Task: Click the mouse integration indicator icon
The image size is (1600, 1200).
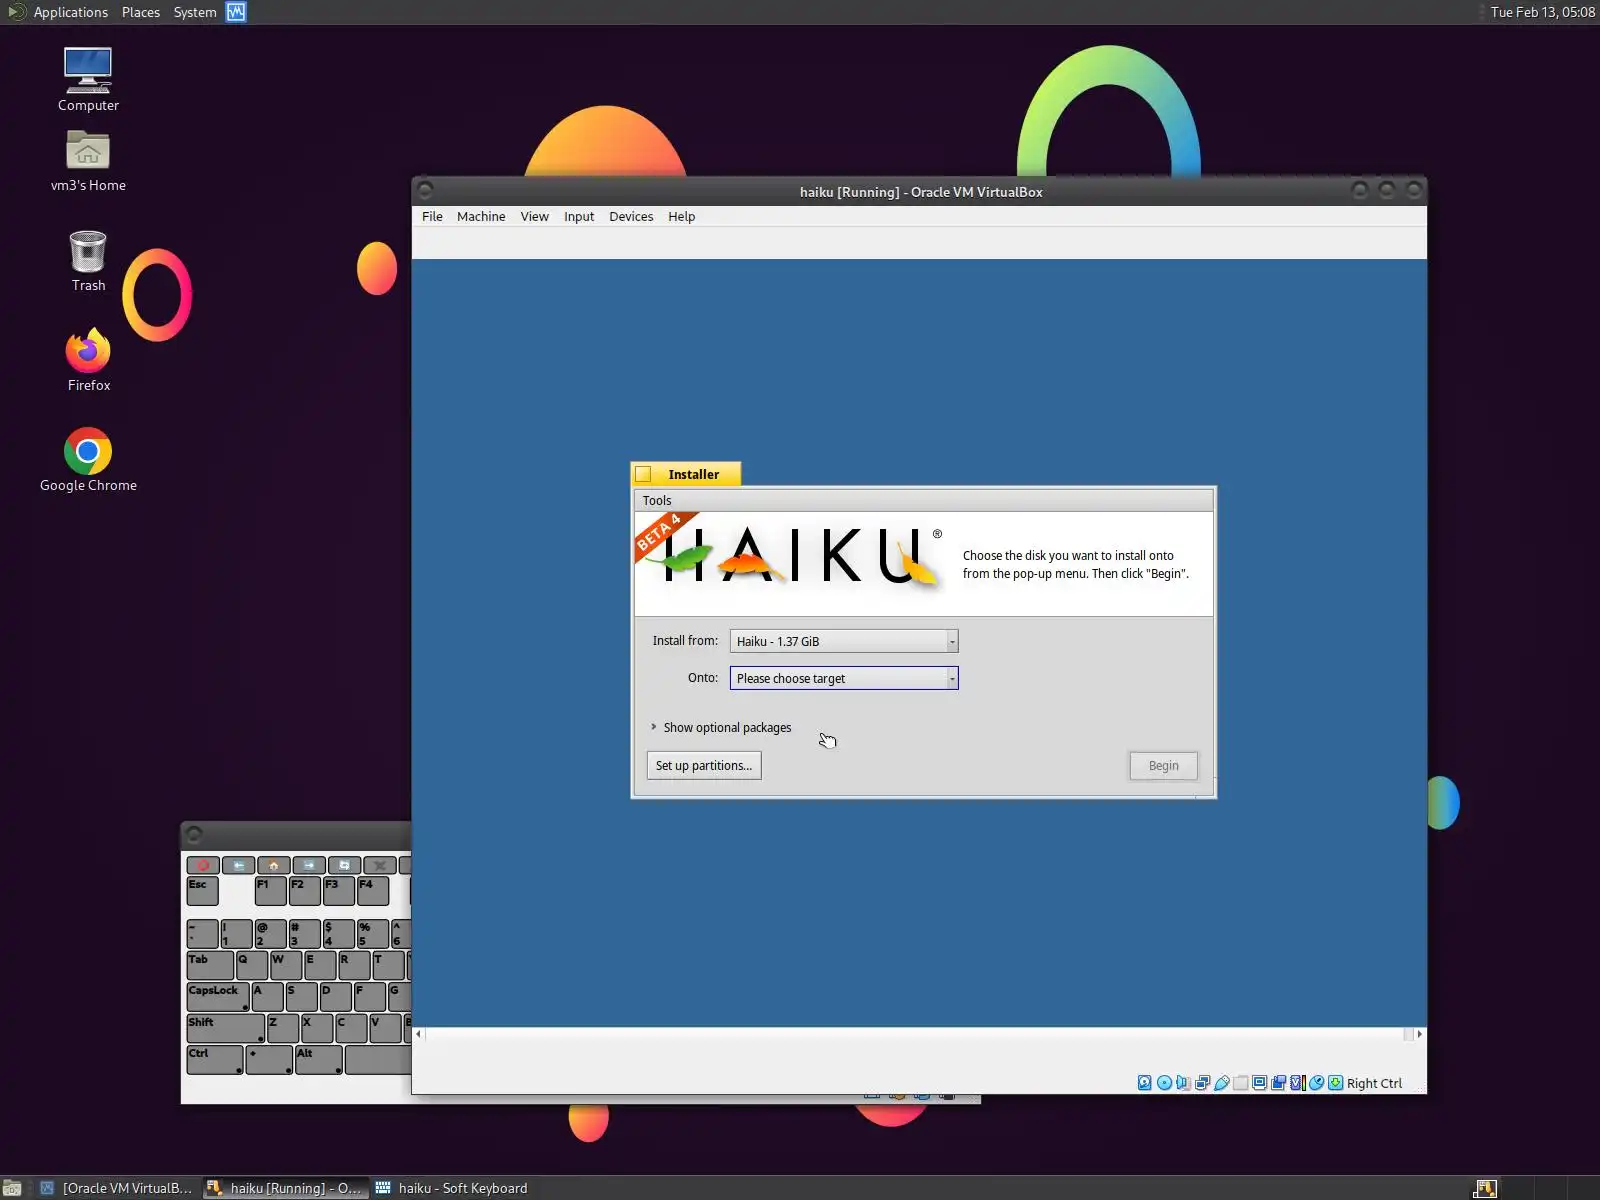Action: [1316, 1083]
